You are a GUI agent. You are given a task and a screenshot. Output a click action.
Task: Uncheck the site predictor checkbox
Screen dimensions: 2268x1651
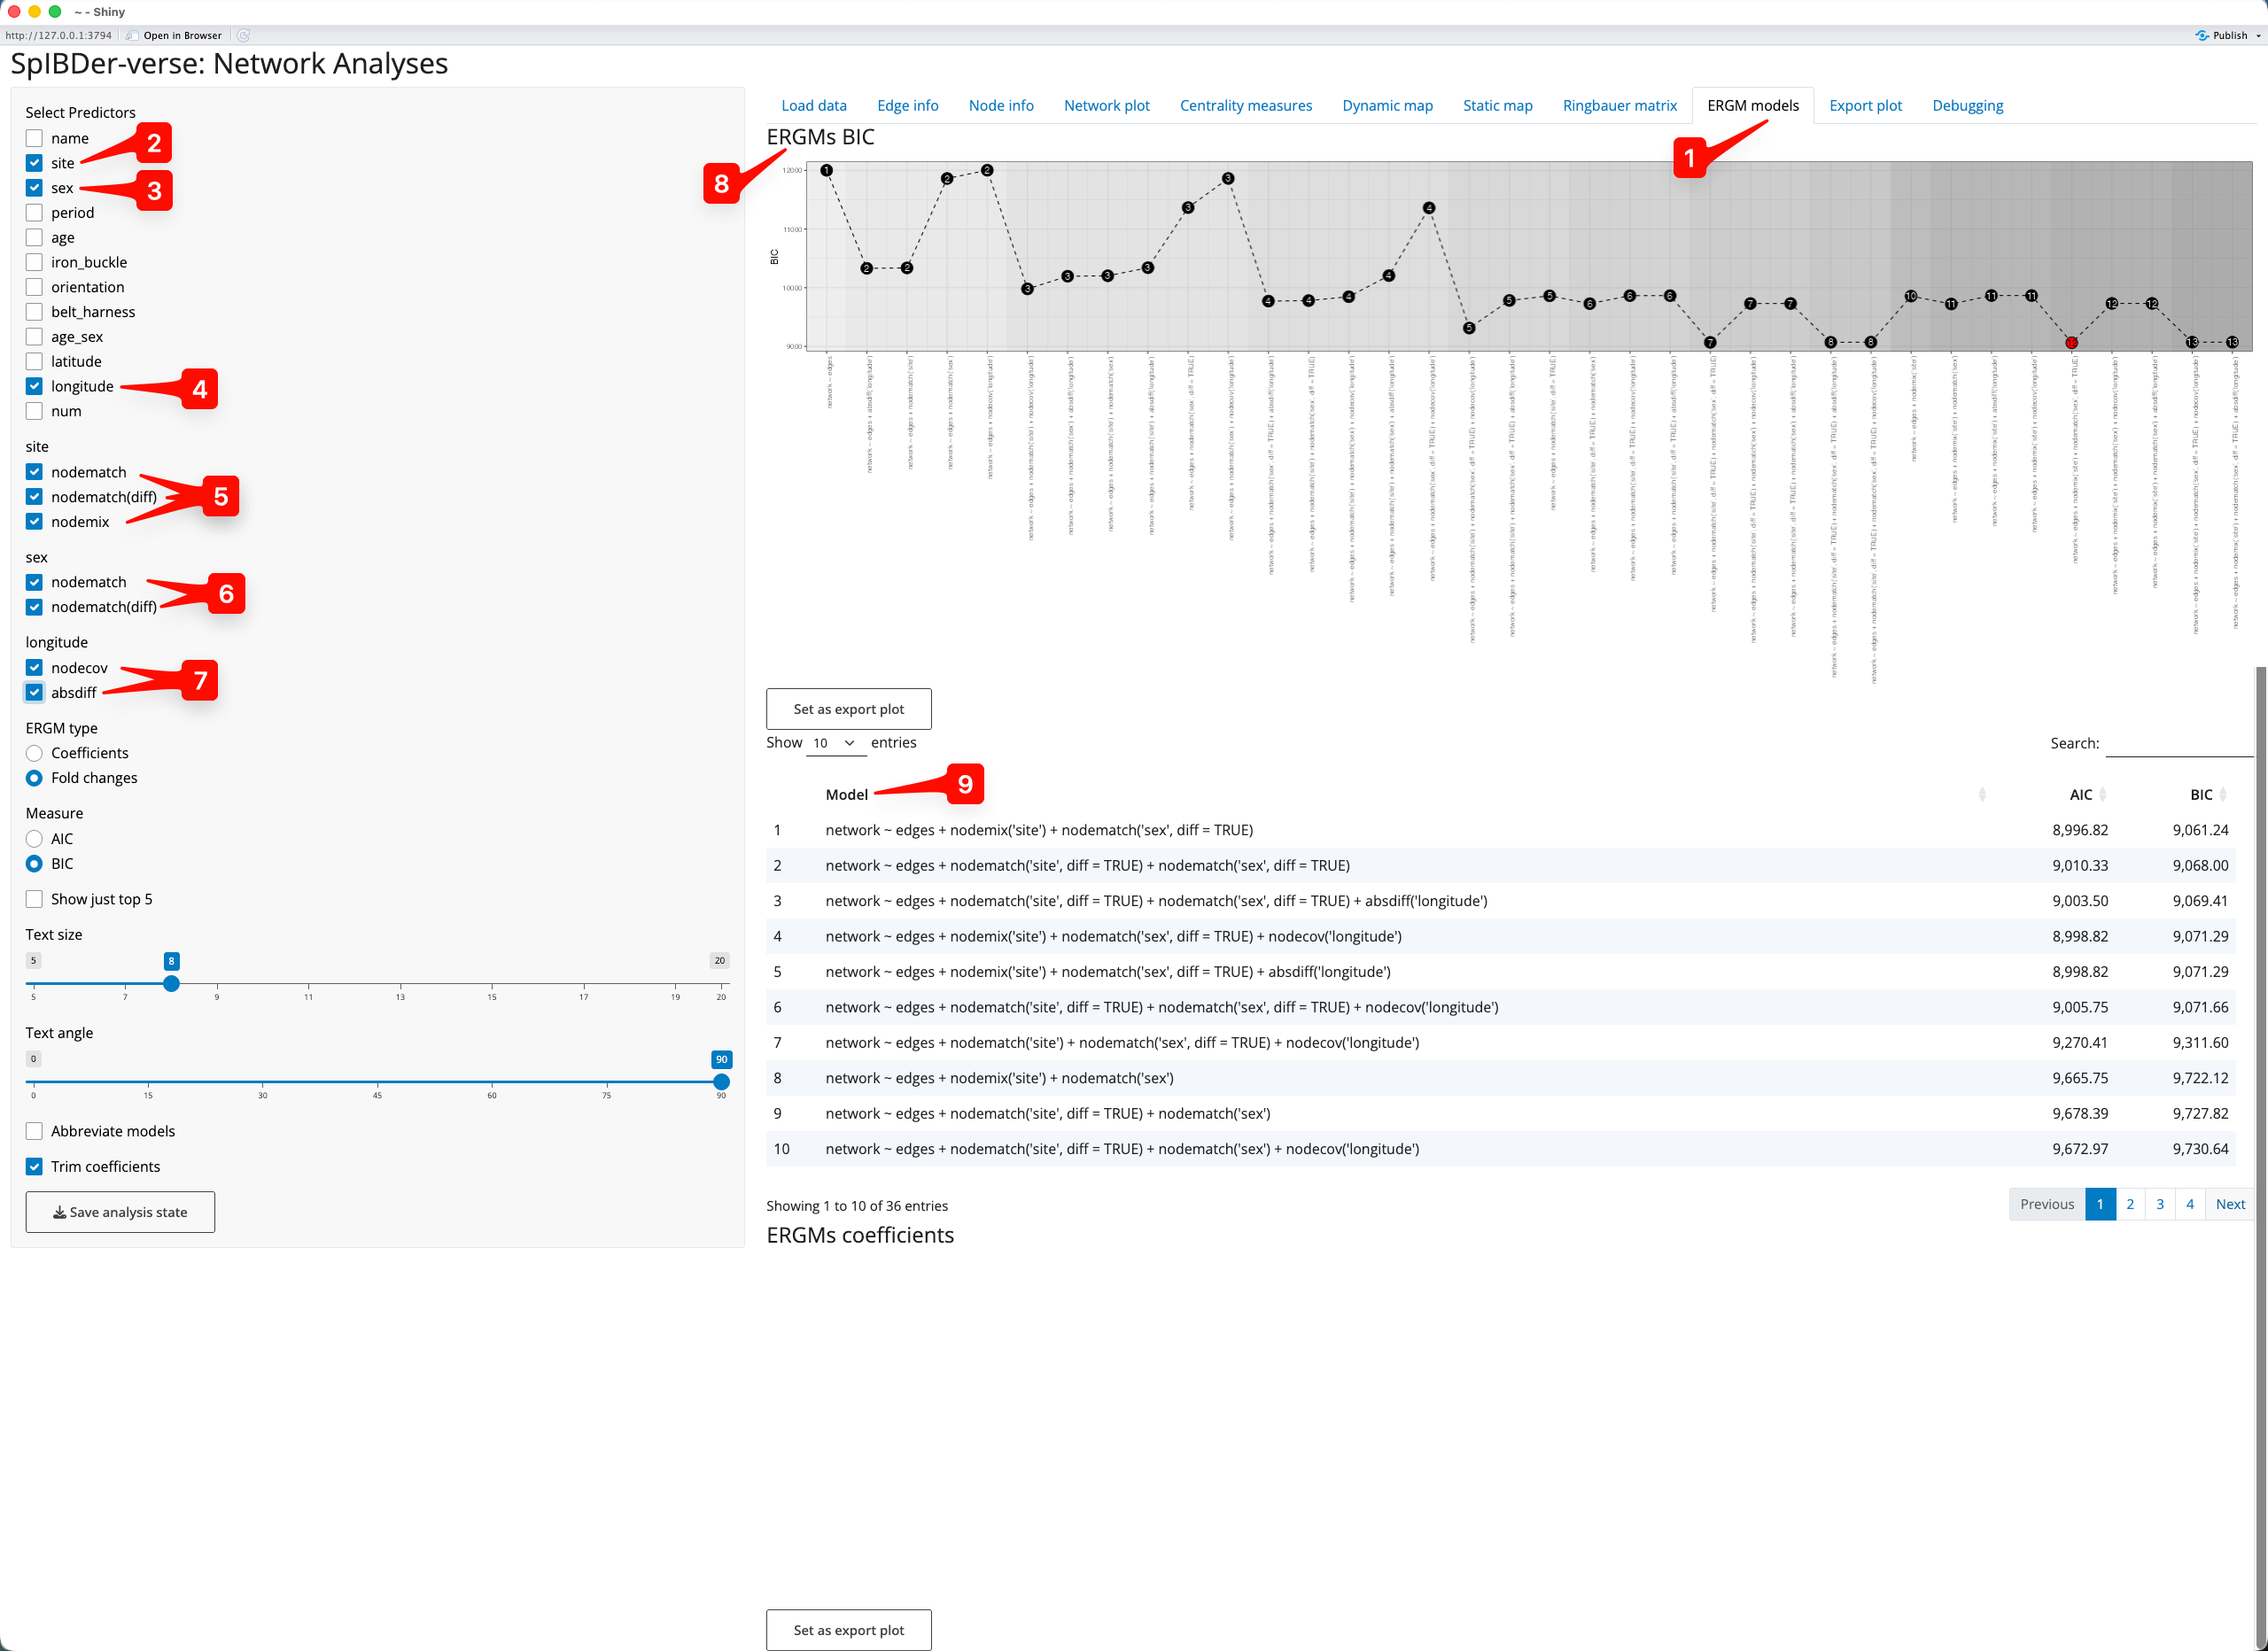[x=34, y=163]
